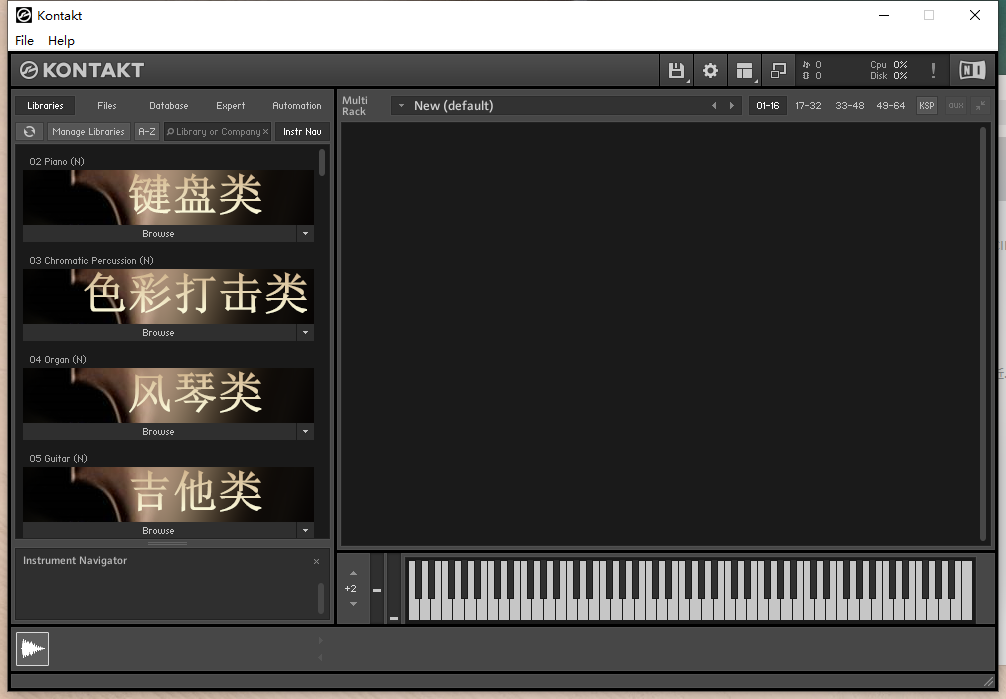The image size is (1006, 699).
Task: Click the 04 Organ library banner image
Action: [169, 395]
